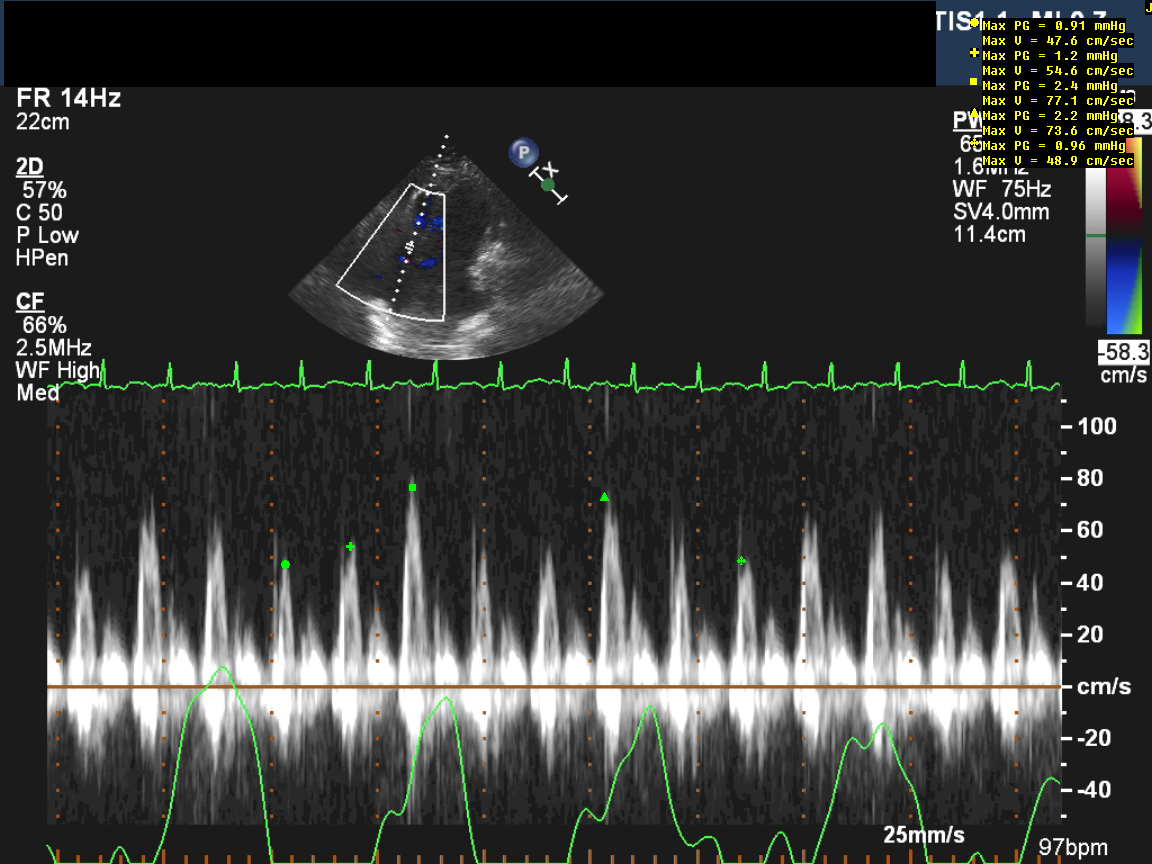Click the square caliper at the tallest peak
The width and height of the screenshot is (1152, 864).
click(x=412, y=487)
